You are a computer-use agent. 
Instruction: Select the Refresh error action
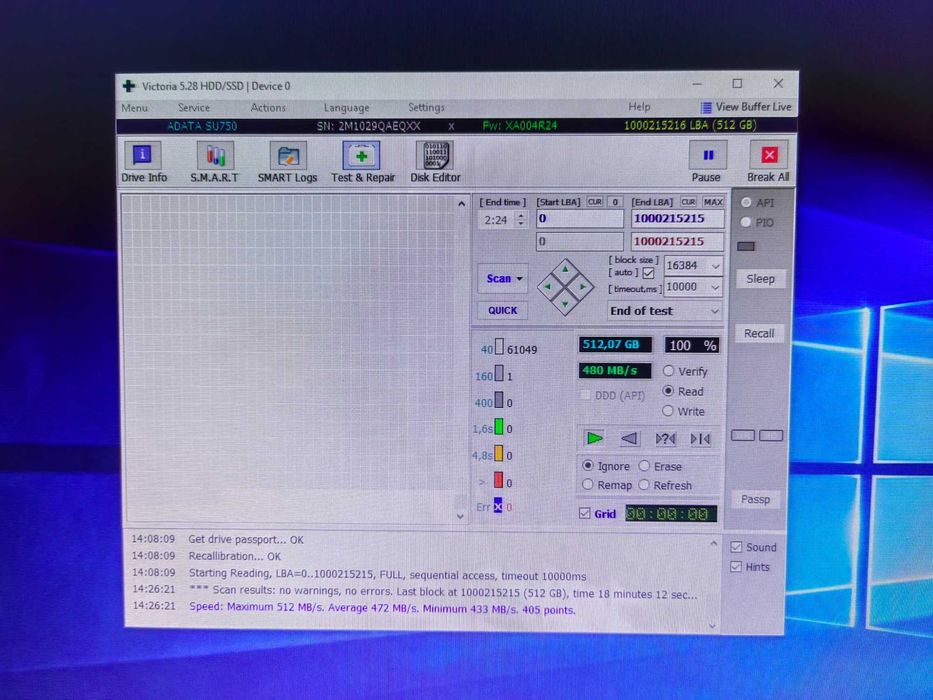644,485
